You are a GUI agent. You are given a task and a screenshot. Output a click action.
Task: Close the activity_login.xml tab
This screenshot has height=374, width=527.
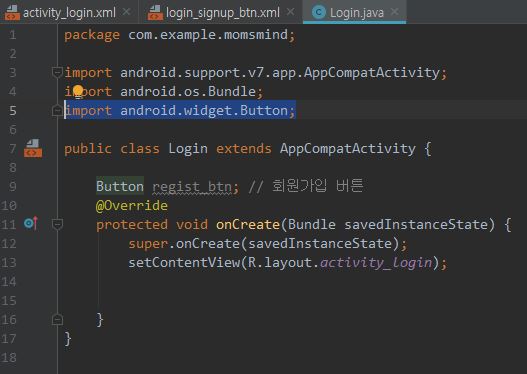tap(127, 12)
